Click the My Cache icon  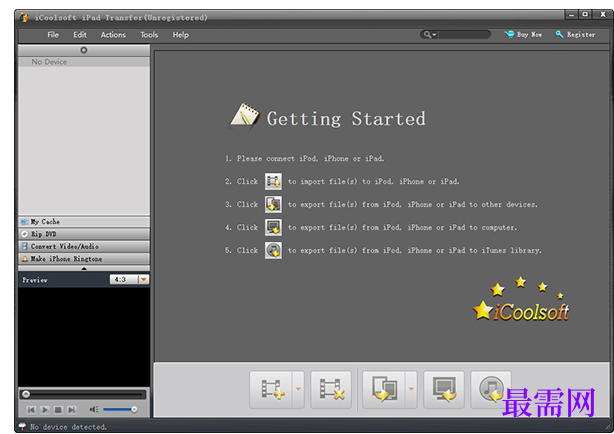point(25,222)
